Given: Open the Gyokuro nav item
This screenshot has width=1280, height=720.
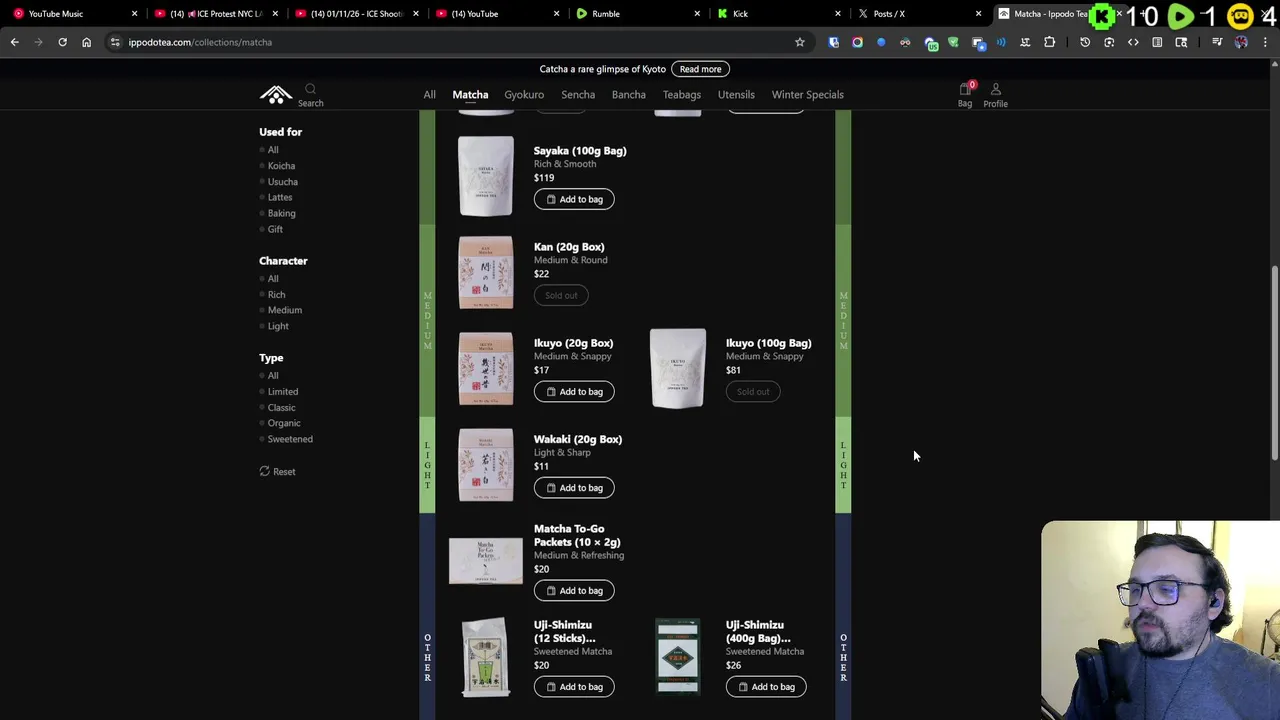Looking at the screenshot, I should 524,95.
